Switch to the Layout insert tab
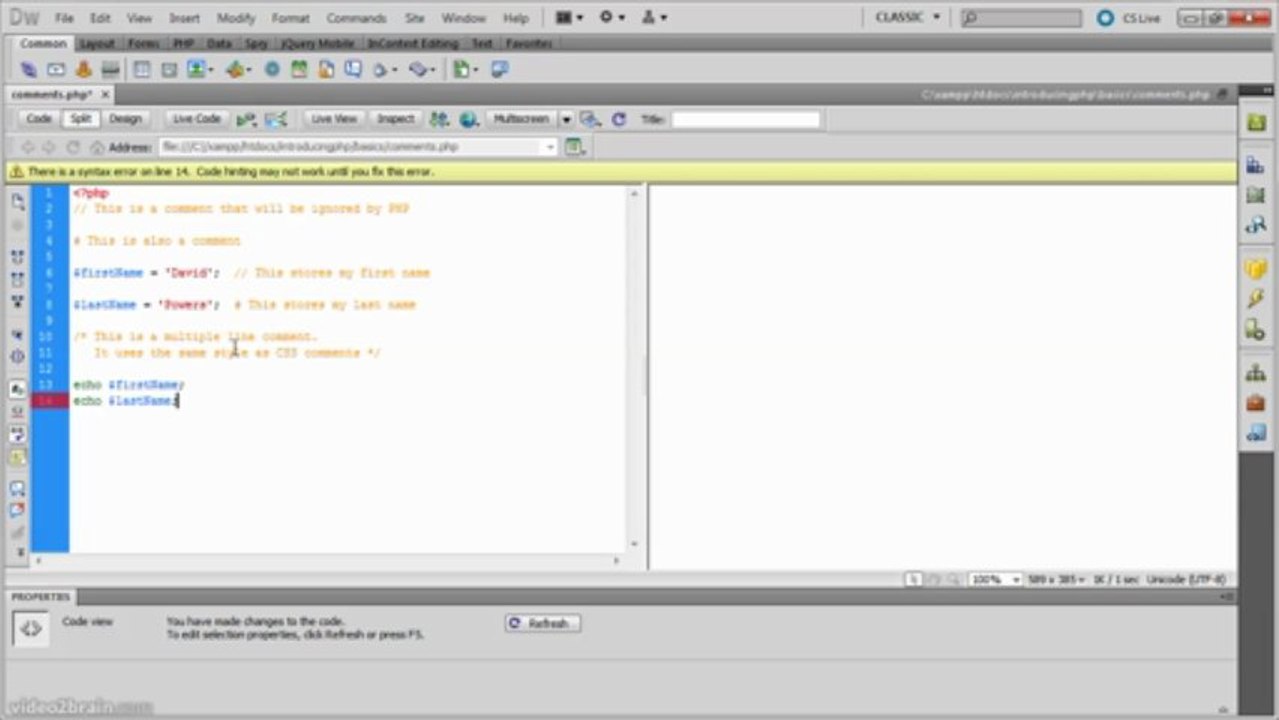The image size is (1279, 720). pos(97,44)
